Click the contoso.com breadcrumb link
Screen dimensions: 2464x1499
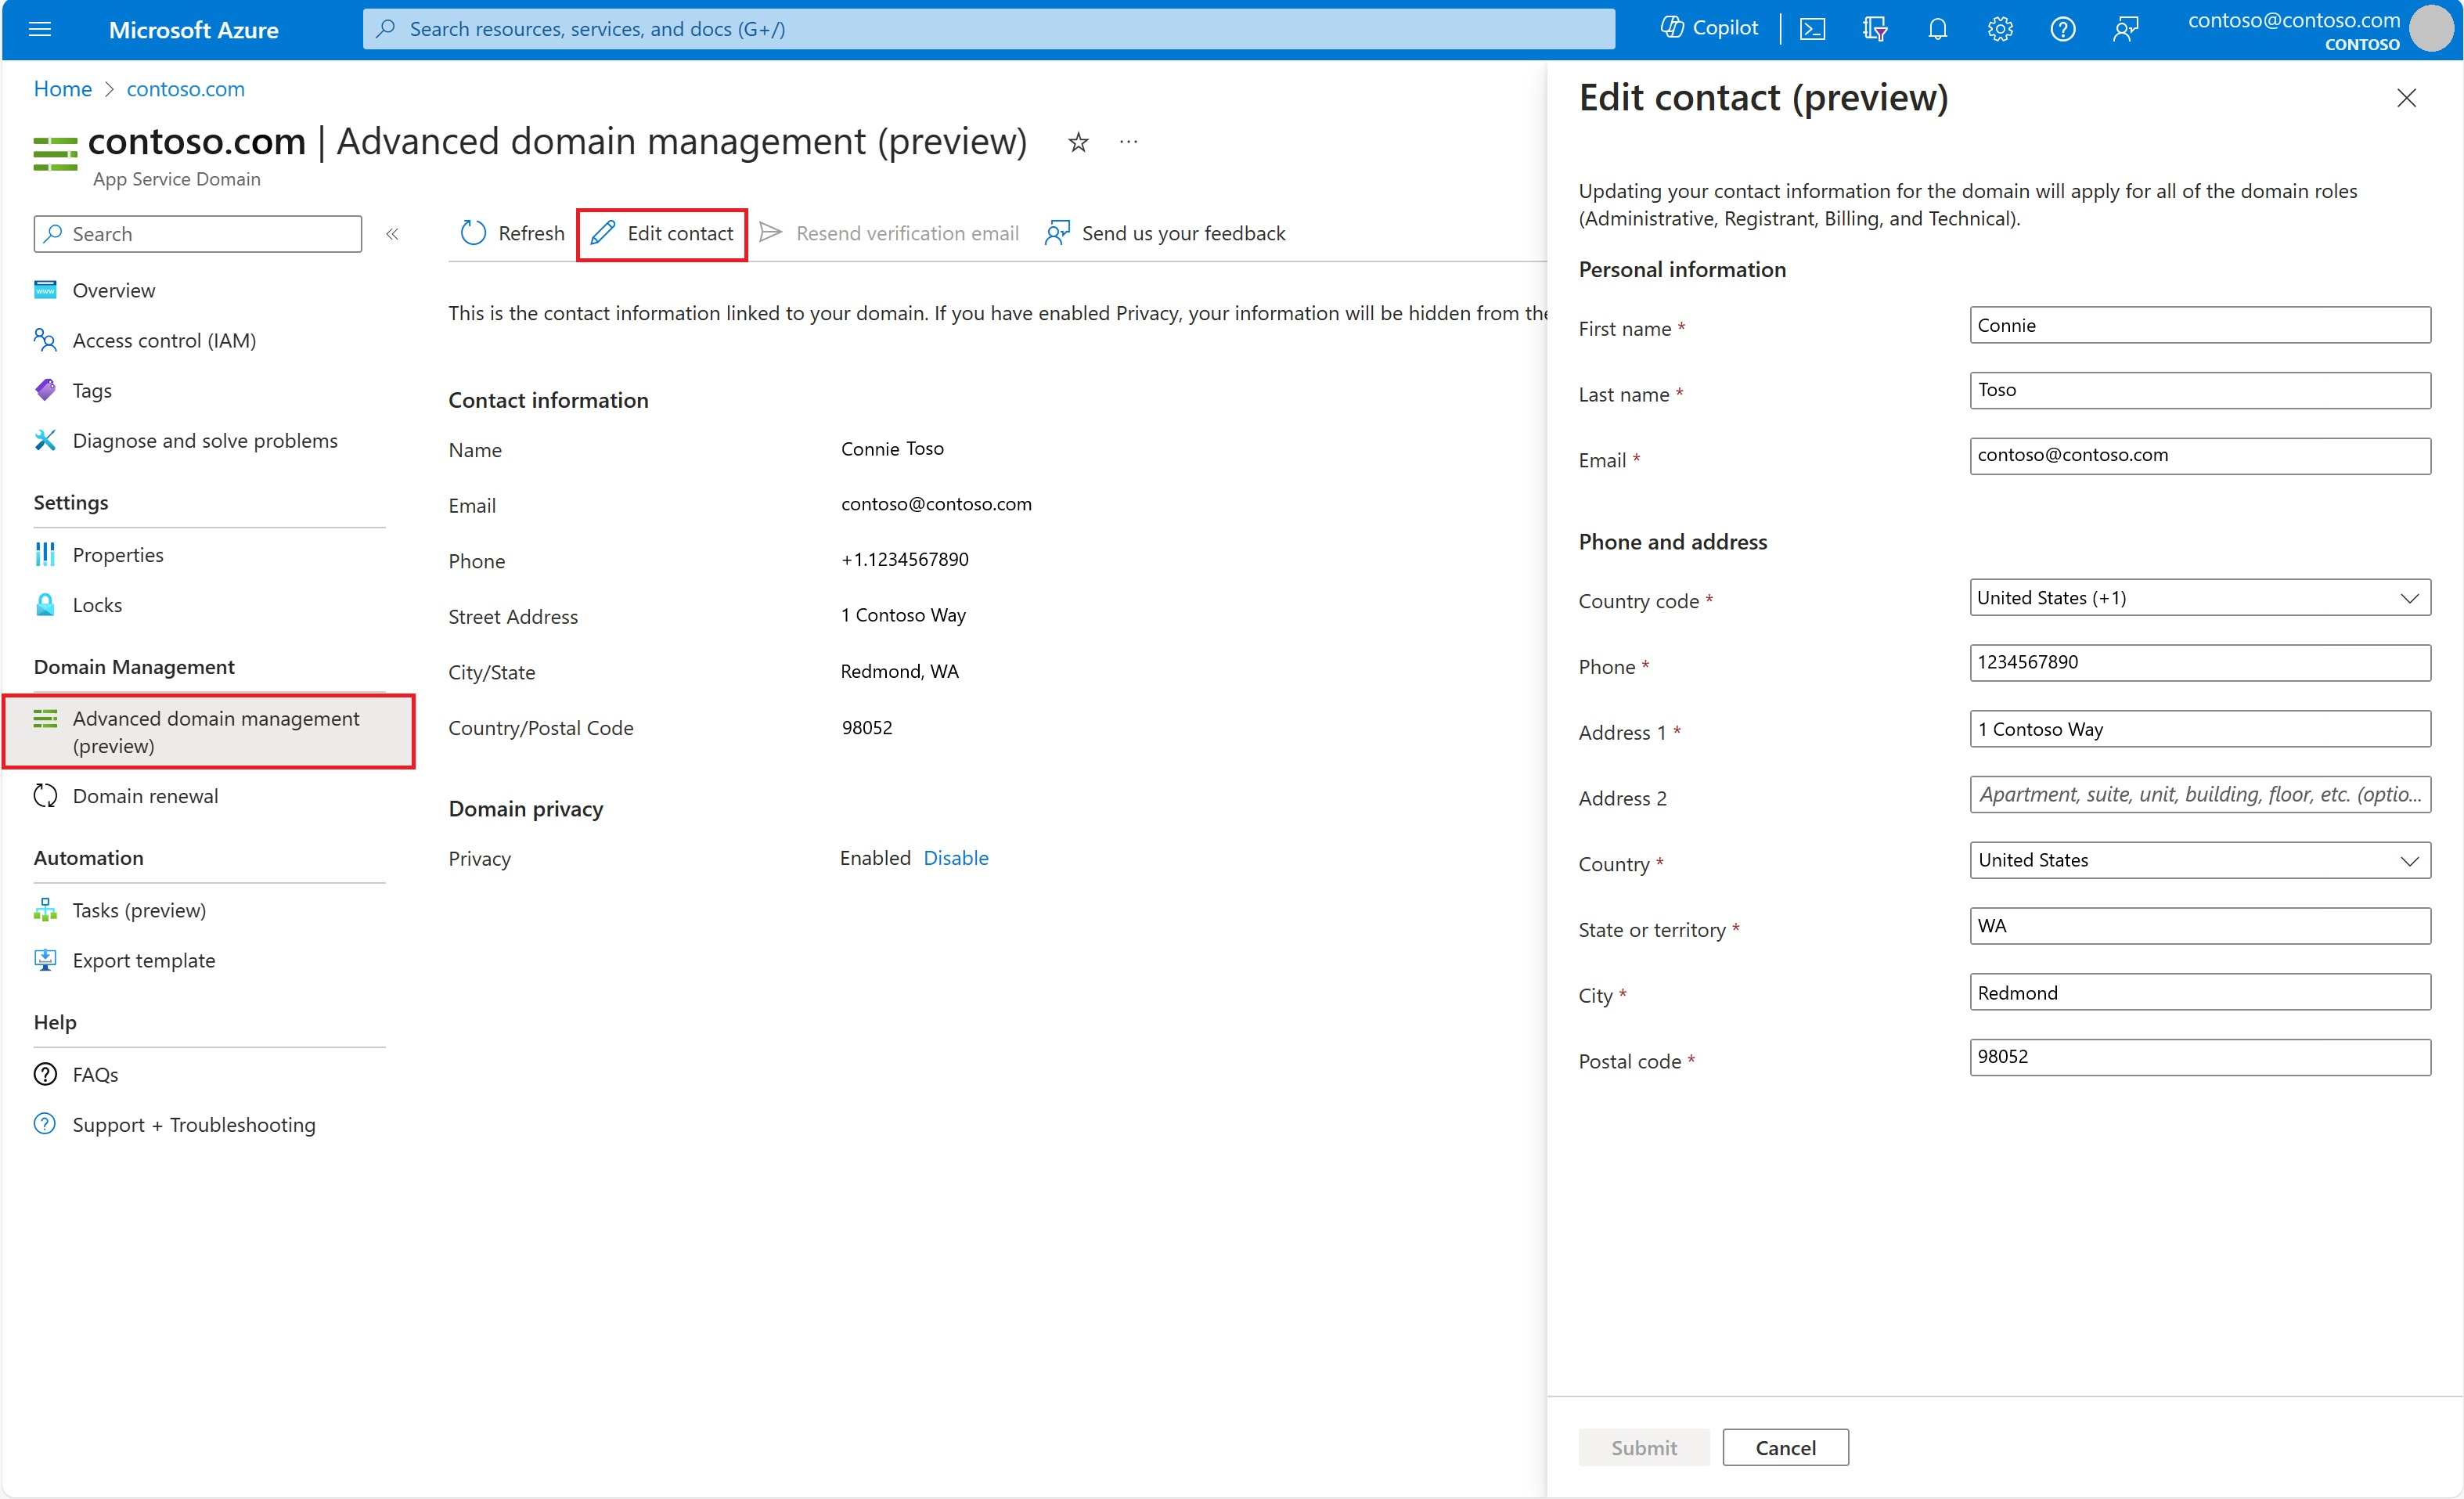coord(183,88)
